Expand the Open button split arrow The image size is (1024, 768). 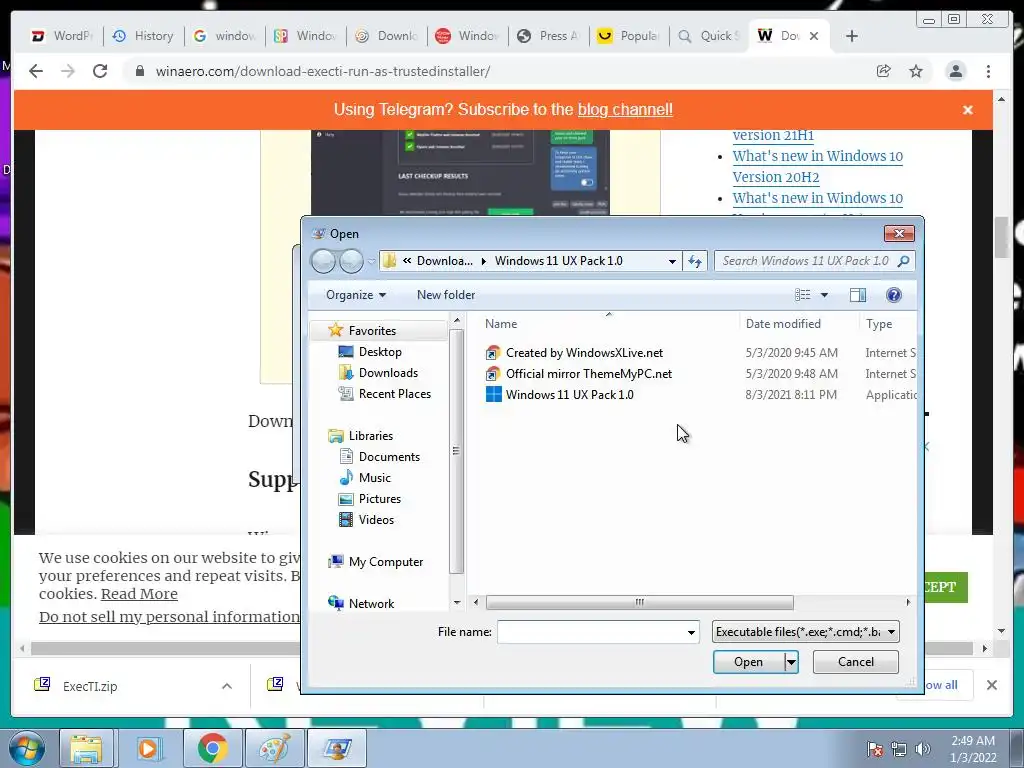(792, 662)
